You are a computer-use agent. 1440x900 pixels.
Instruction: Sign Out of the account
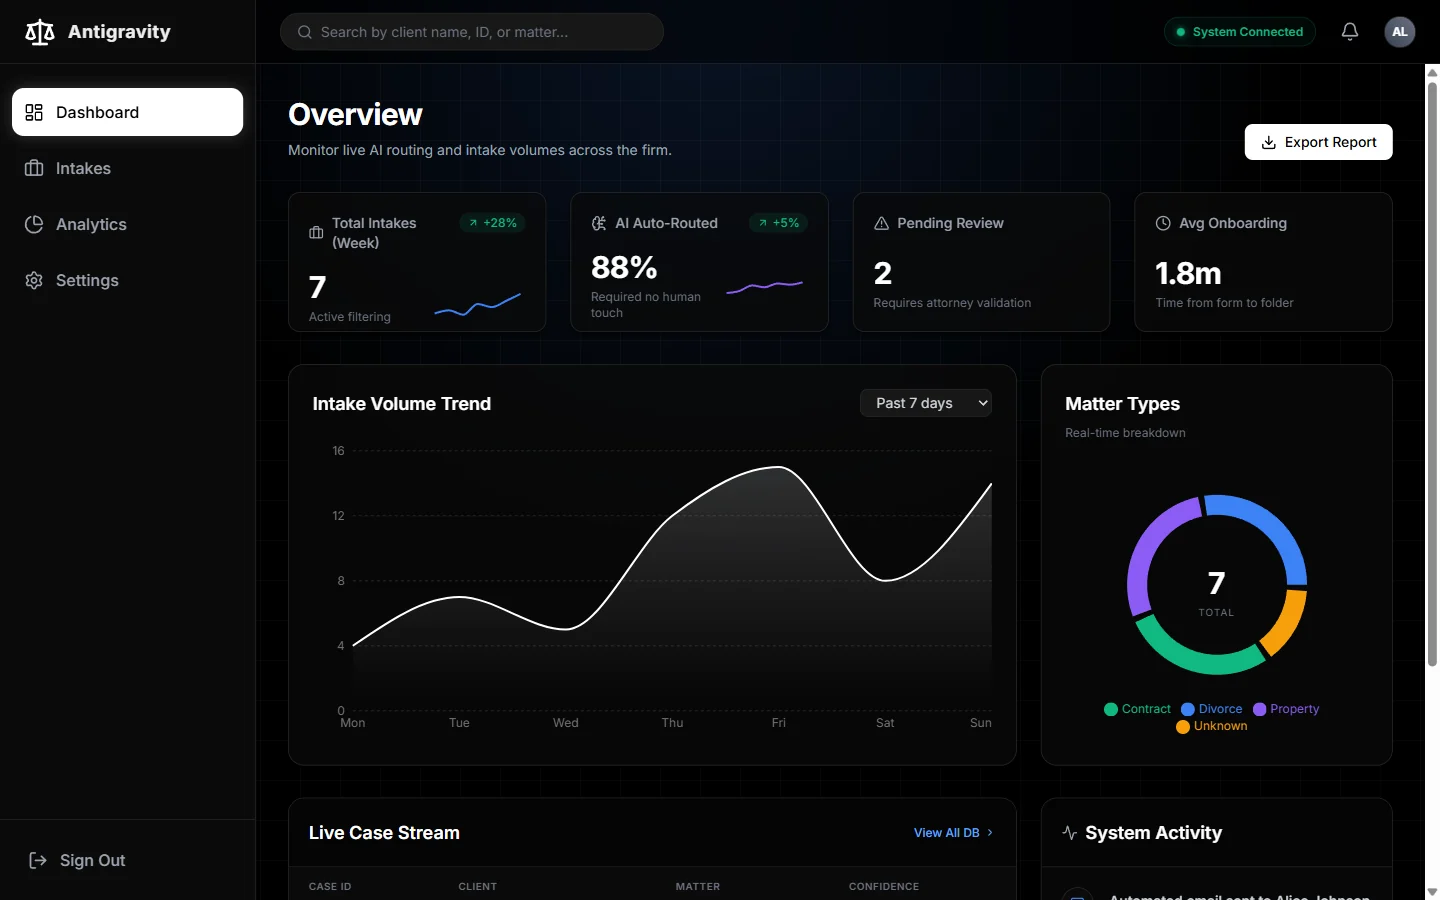click(x=127, y=860)
